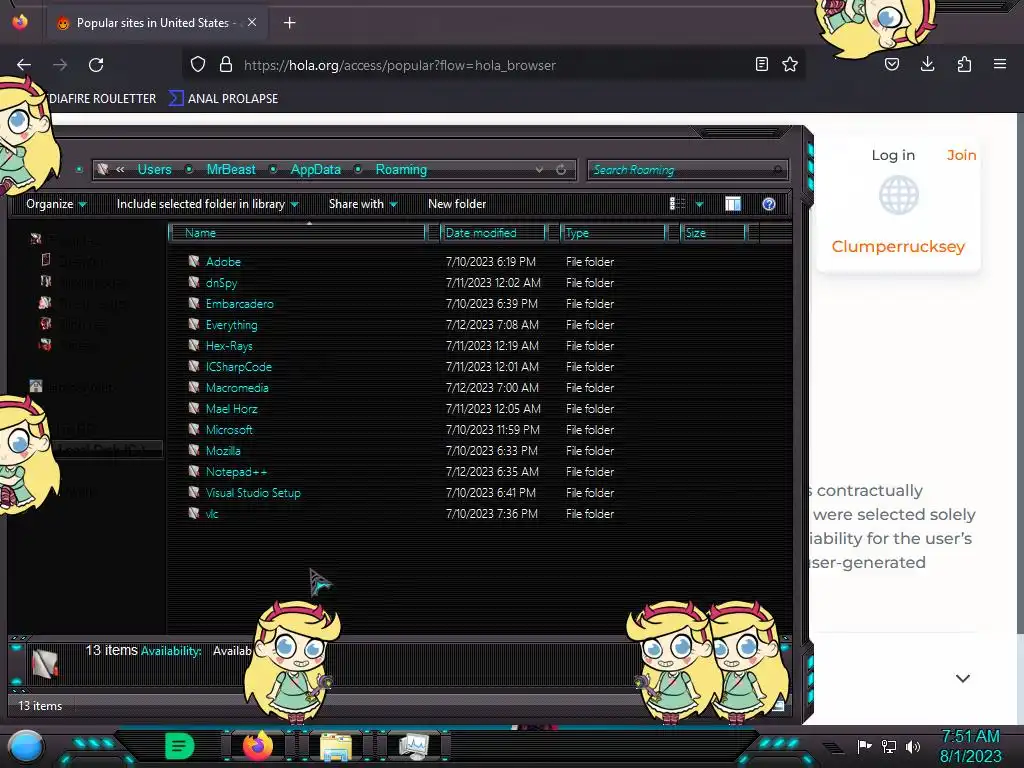The image size is (1024, 768).
Task: Open File Explorer from the taskbar
Action: pos(336,747)
